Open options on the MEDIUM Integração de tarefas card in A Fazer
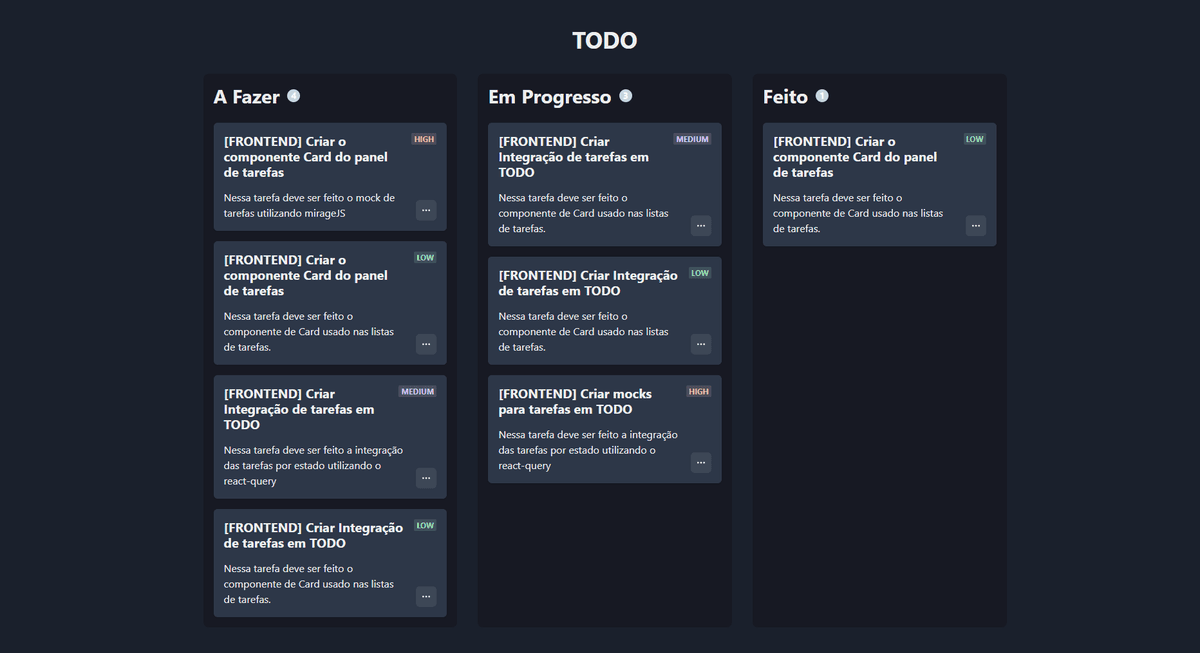This screenshot has width=1200, height=653. coord(426,478)
